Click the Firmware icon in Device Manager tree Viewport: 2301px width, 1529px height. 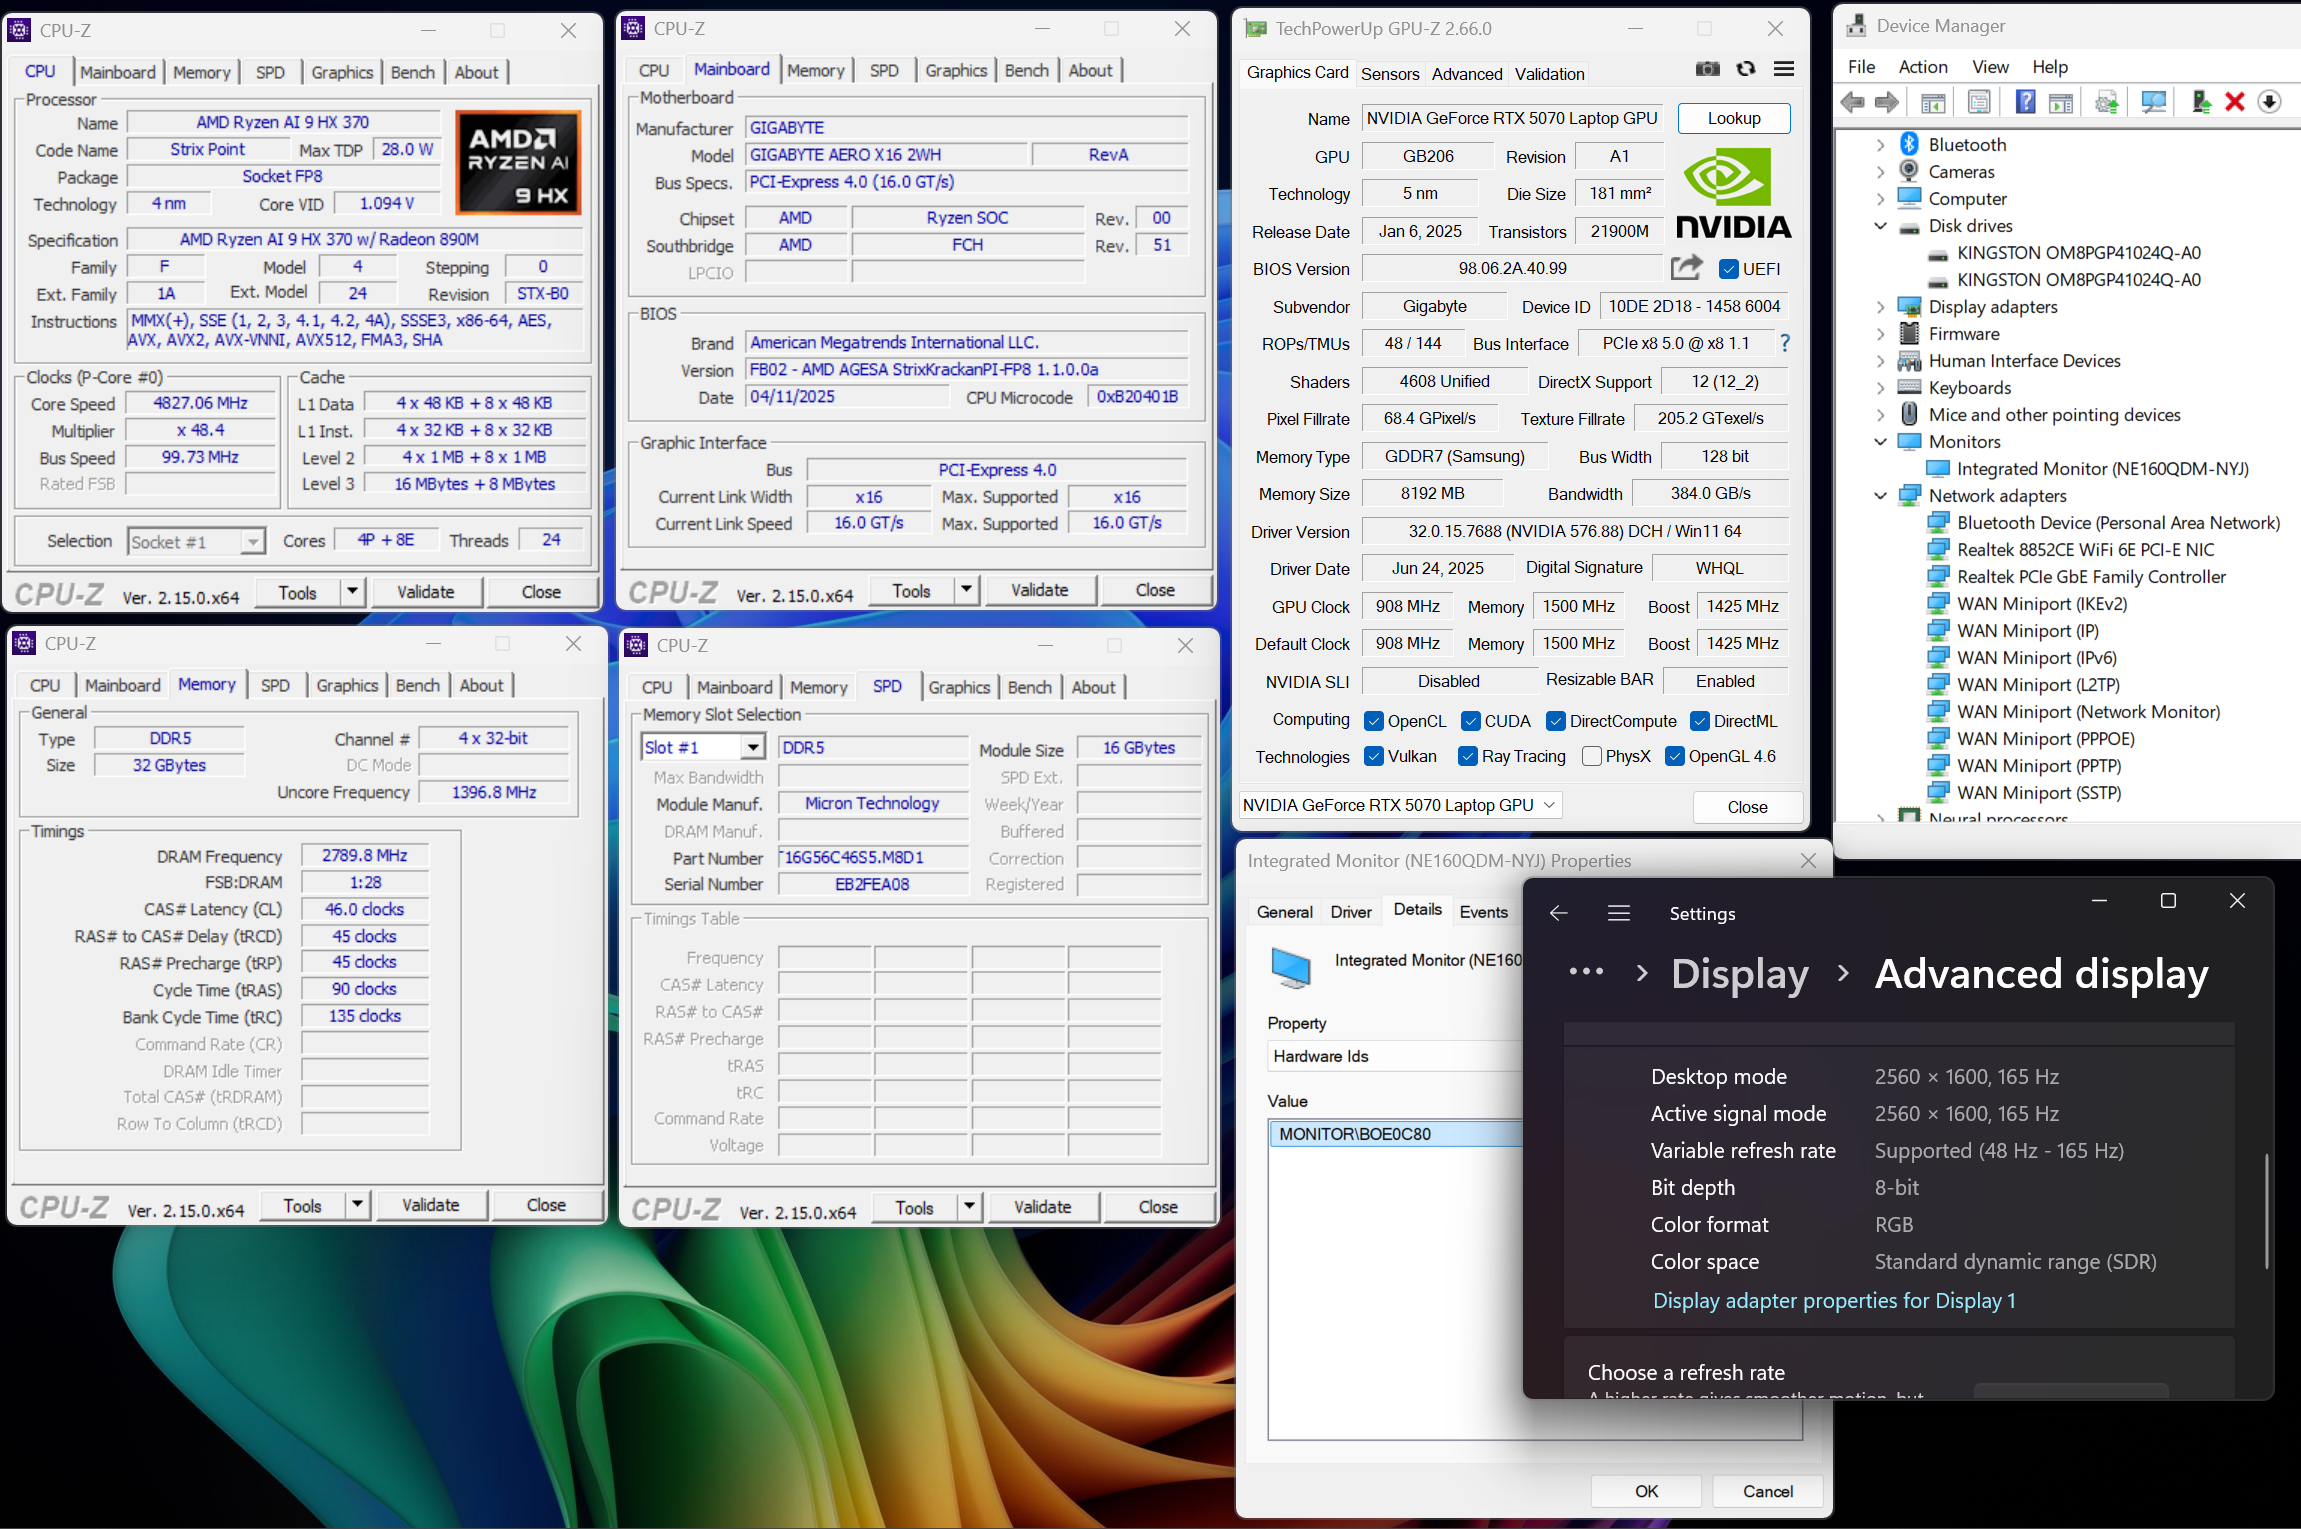pos(1909,333)
